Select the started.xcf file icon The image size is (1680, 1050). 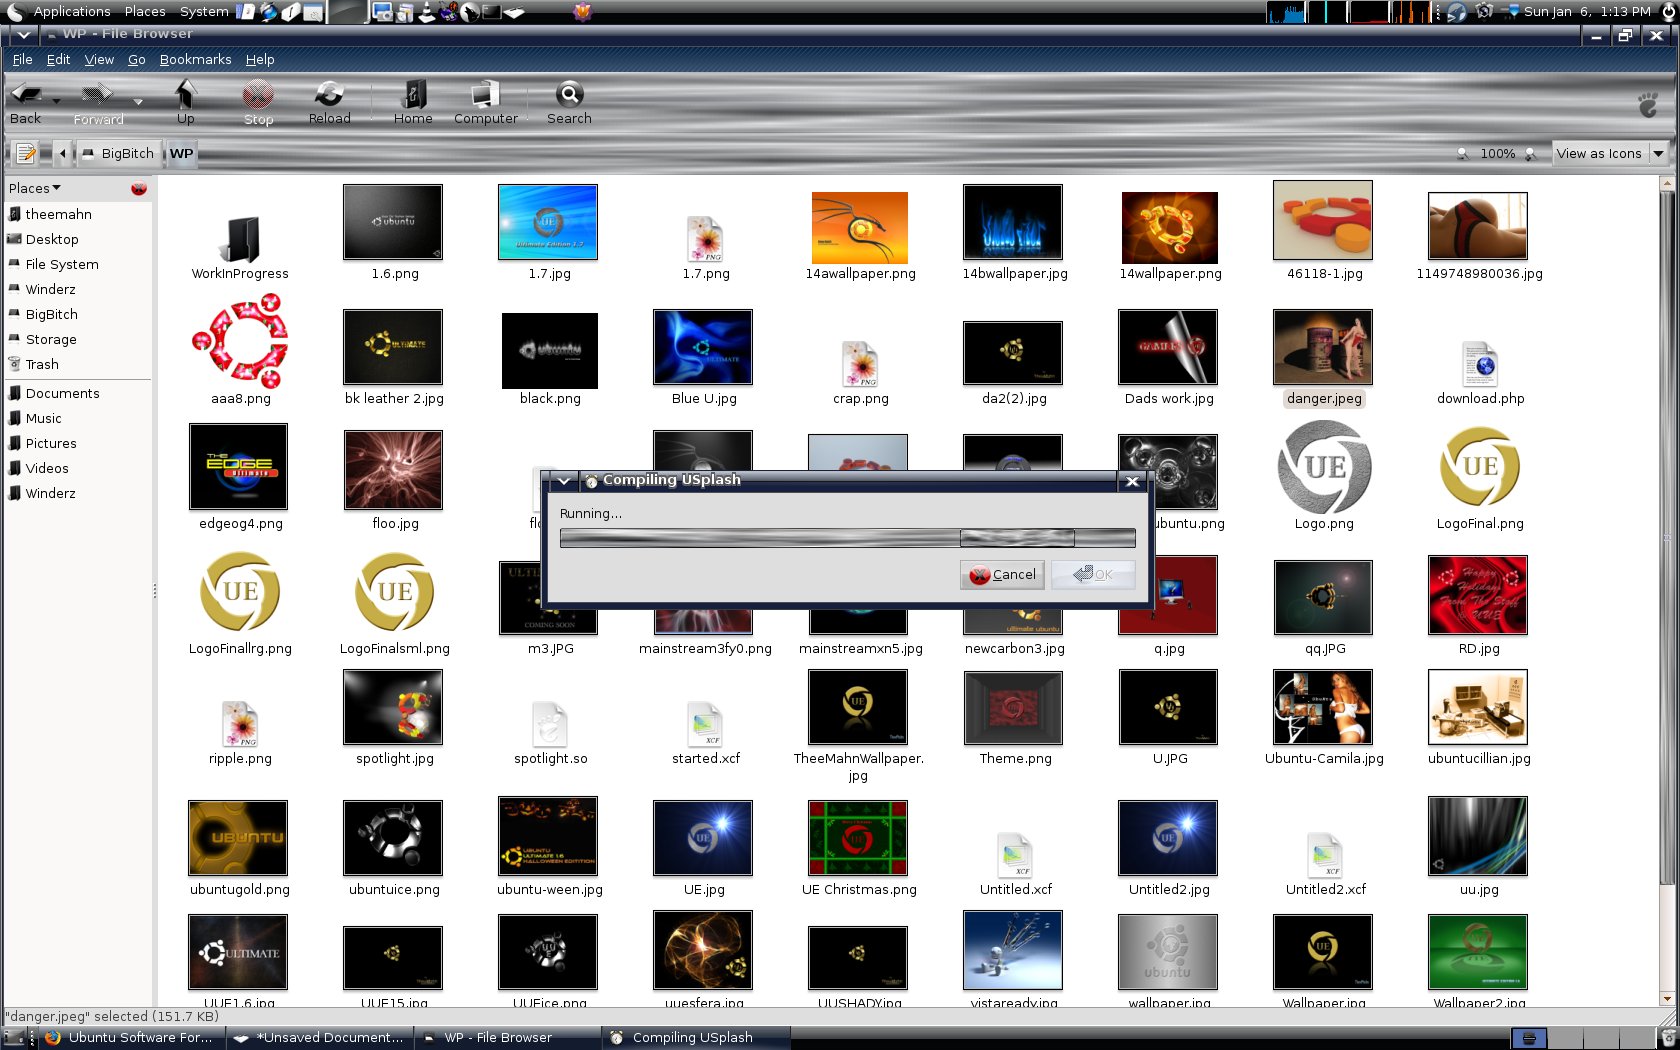coord(705,724)
